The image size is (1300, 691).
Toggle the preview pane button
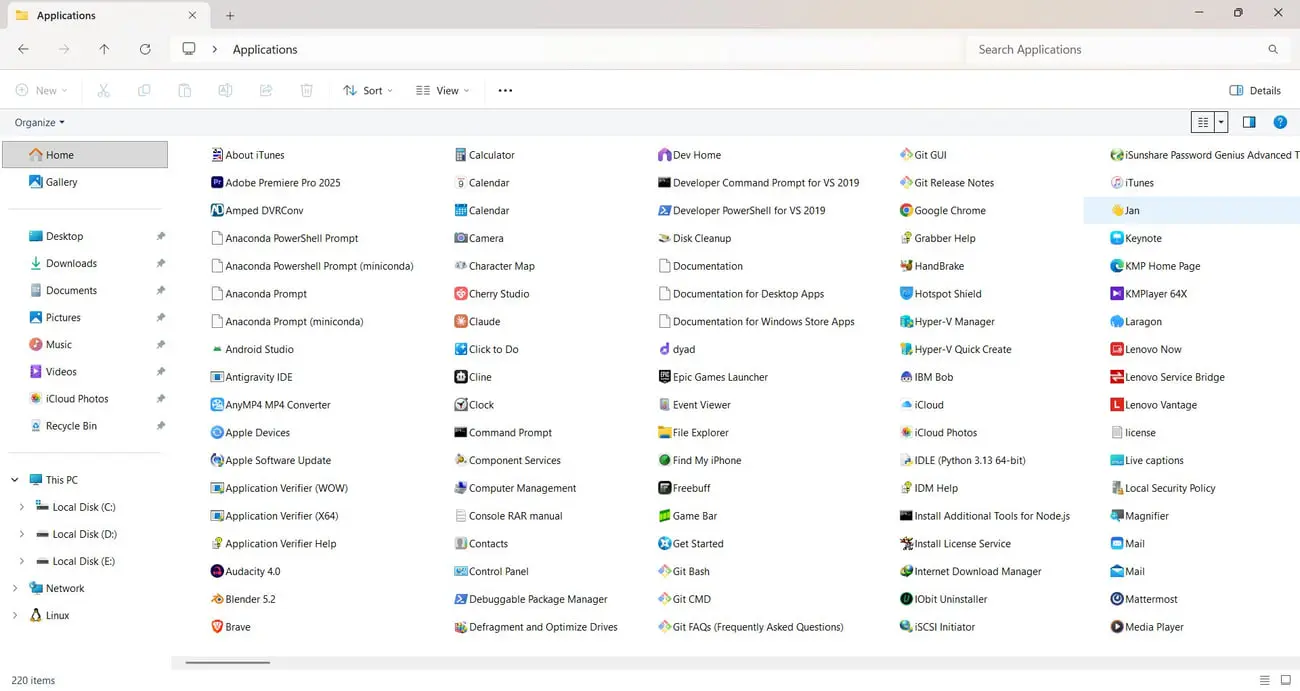[x=1249, y=122]
